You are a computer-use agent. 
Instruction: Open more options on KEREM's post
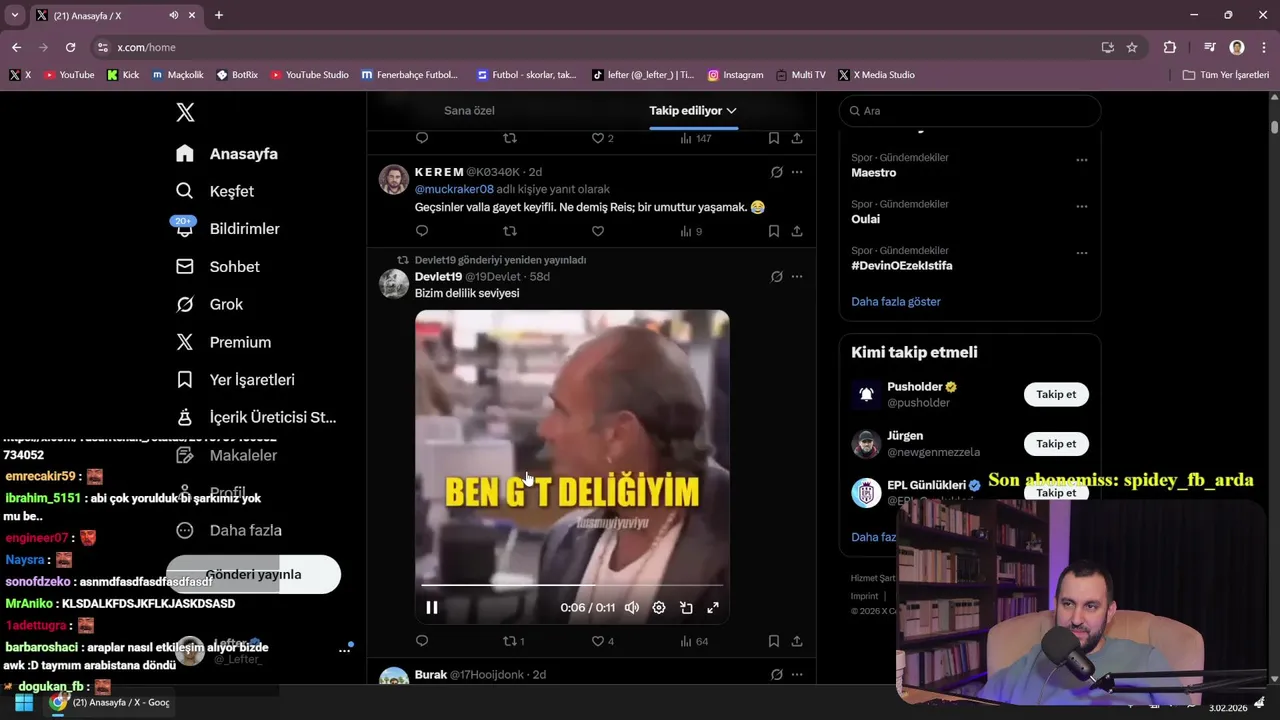[x=797, y=172]
